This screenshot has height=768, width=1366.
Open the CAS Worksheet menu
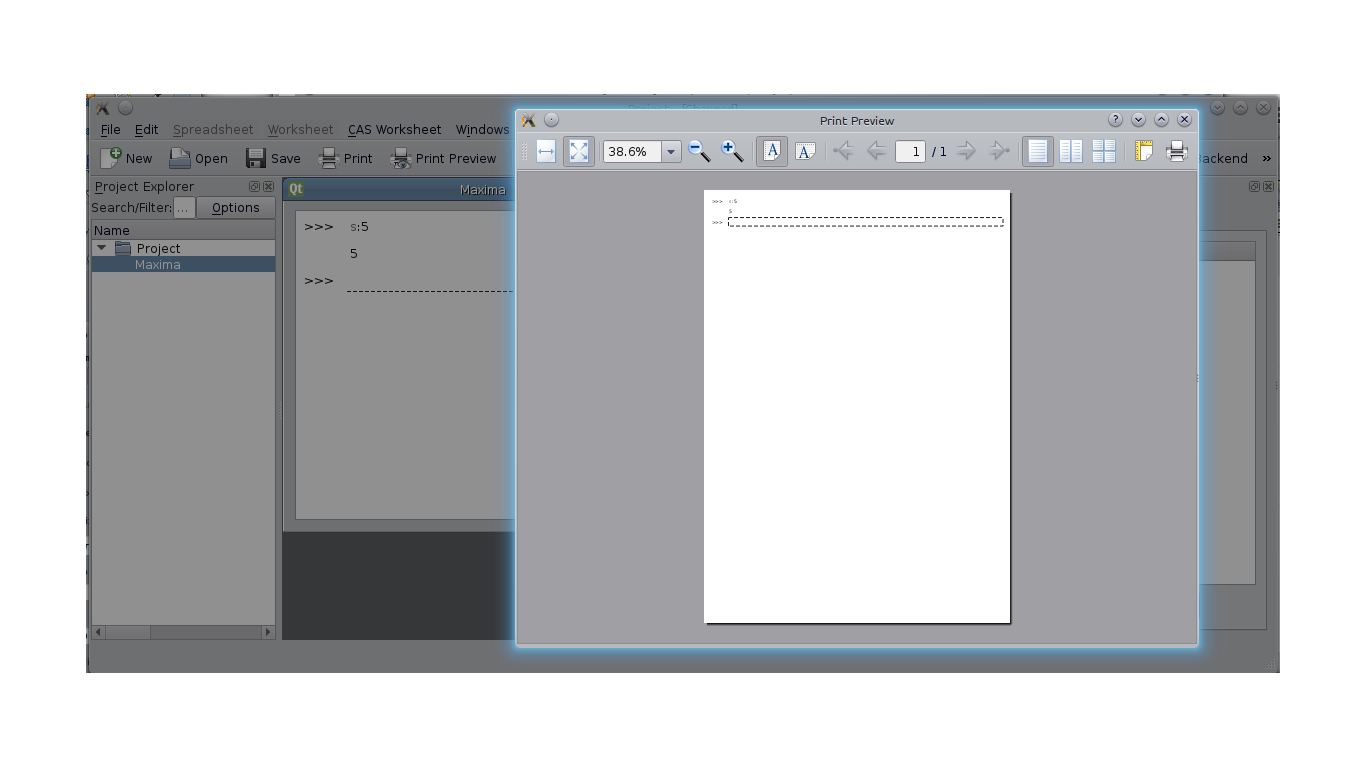[394, 129]
